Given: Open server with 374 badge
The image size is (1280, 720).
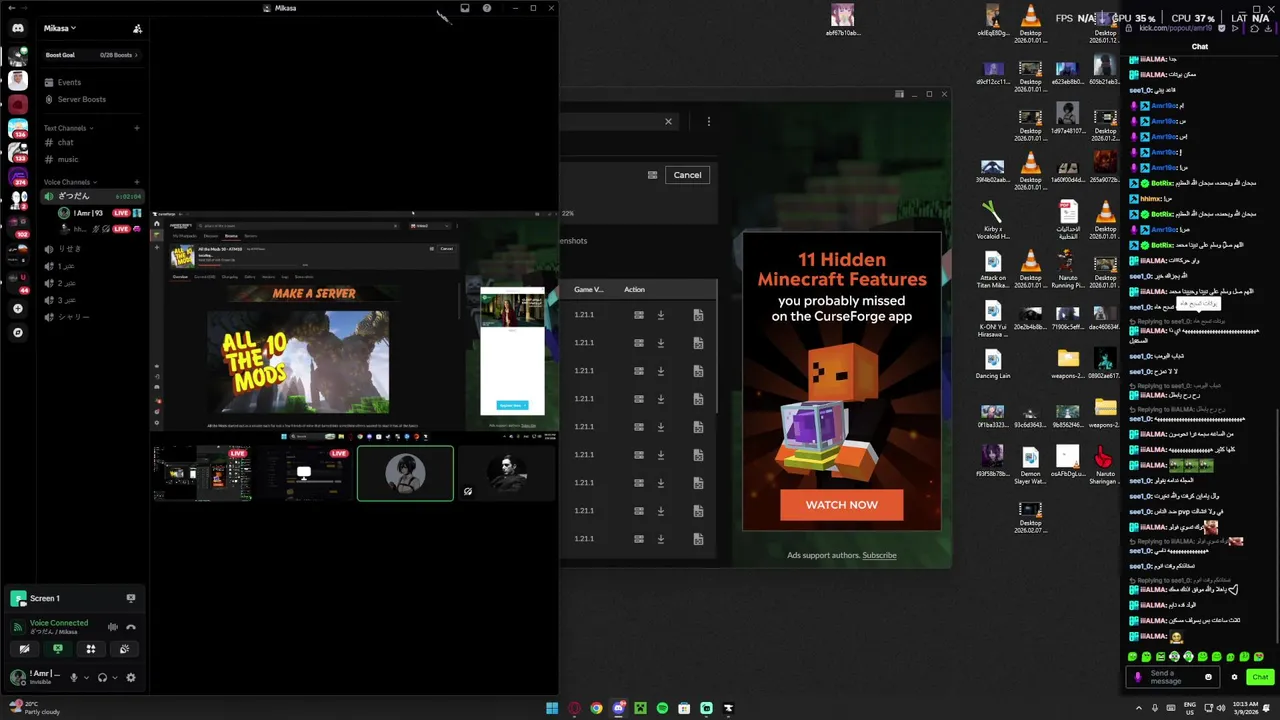Looking at the screenshot, I should coord(18,178).
